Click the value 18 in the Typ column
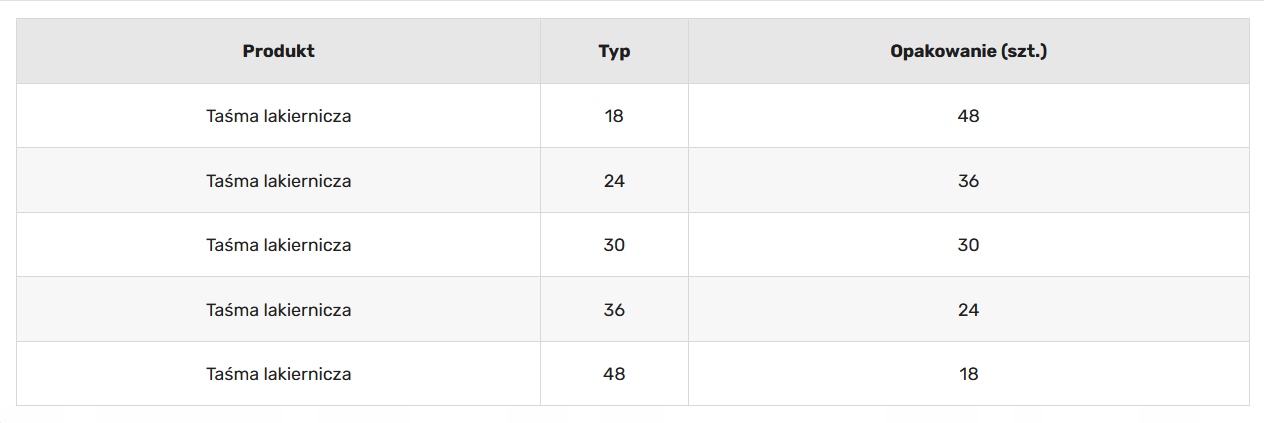This screenshot has height=423, width=1264. 614,116
